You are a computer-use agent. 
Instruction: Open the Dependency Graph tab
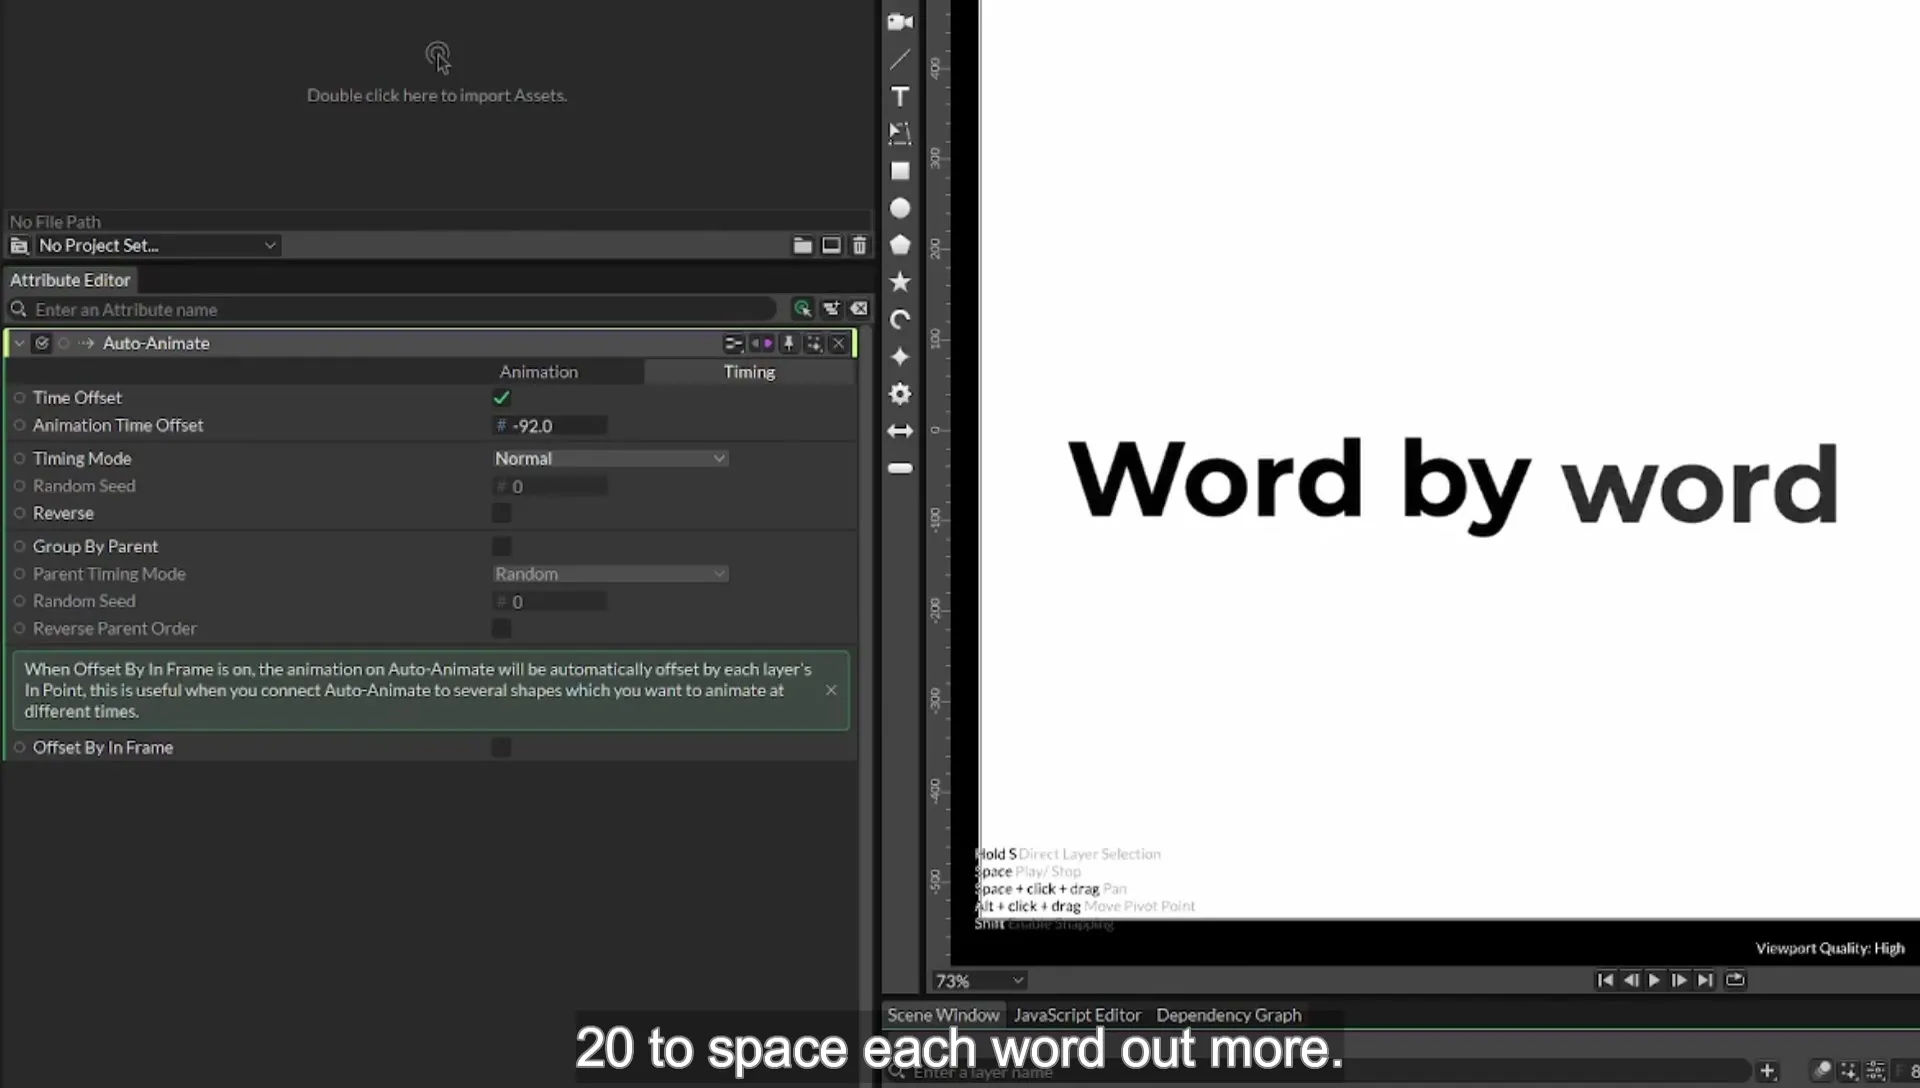[x=1229, y=1015]
